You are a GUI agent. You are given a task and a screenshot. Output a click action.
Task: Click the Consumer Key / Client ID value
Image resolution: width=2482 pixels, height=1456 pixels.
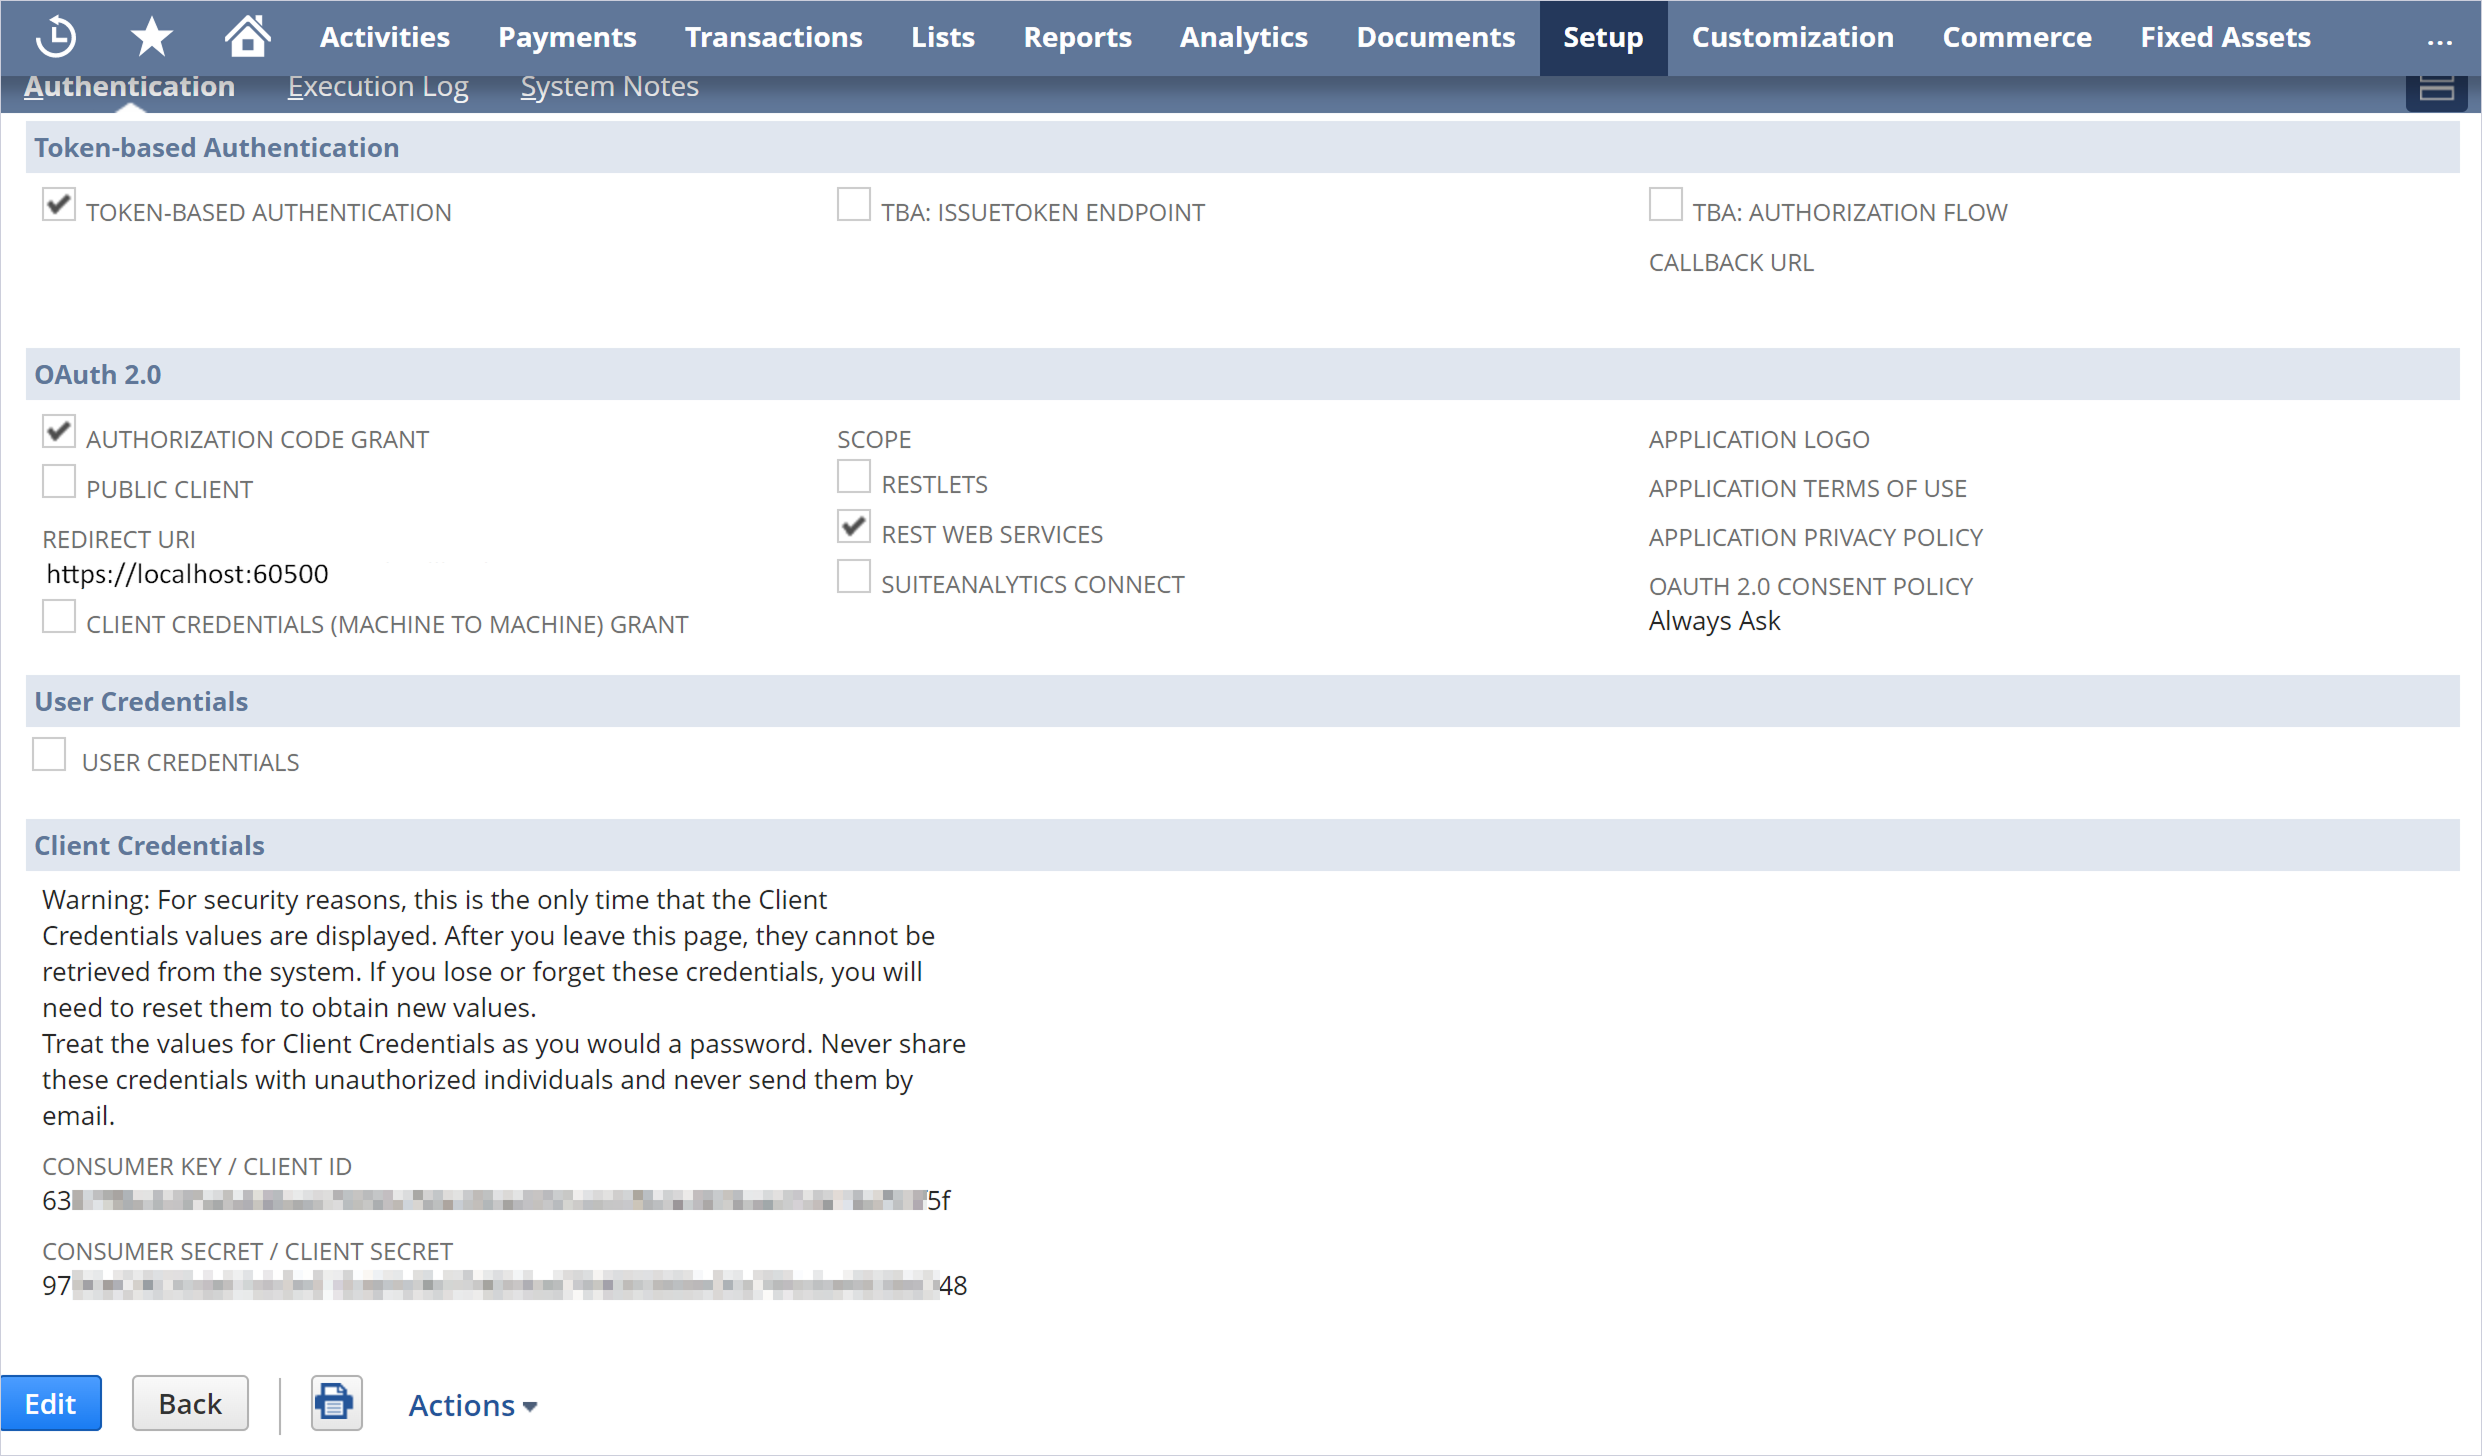[496, 1200]
